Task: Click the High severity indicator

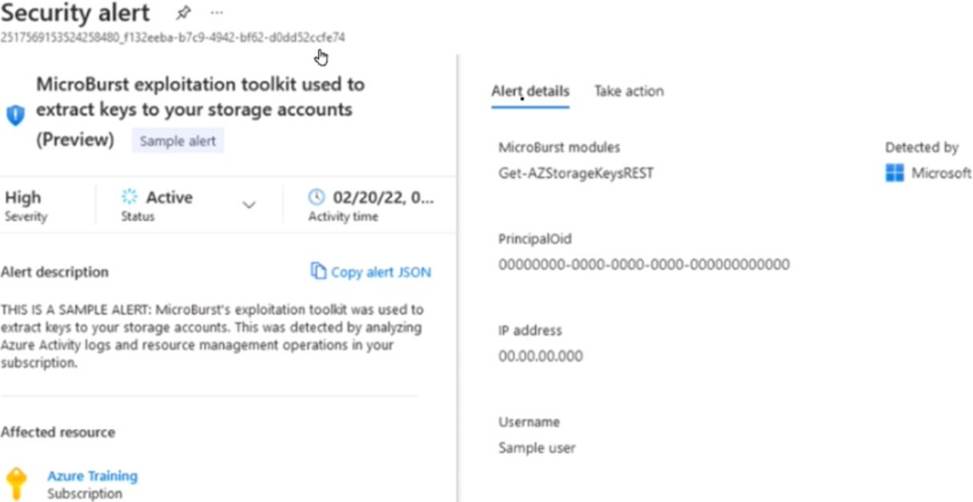Action: 24,198
